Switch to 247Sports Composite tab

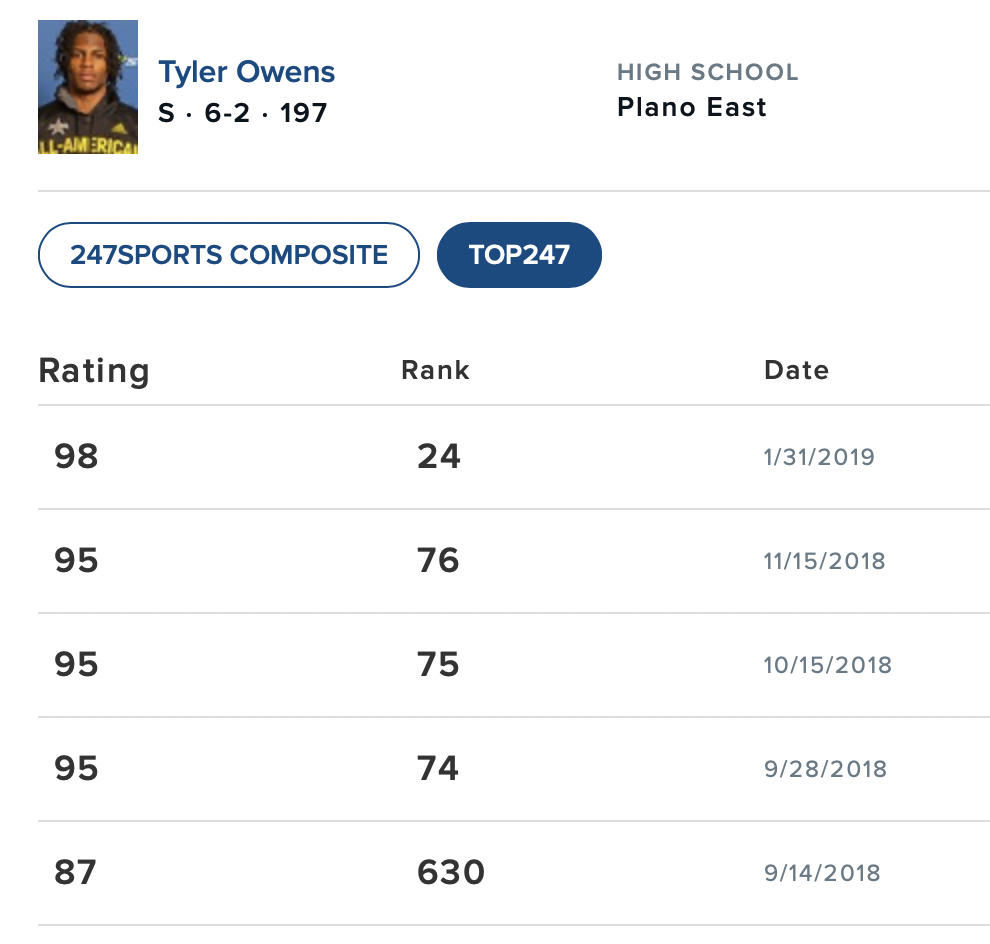click(229, 255)
